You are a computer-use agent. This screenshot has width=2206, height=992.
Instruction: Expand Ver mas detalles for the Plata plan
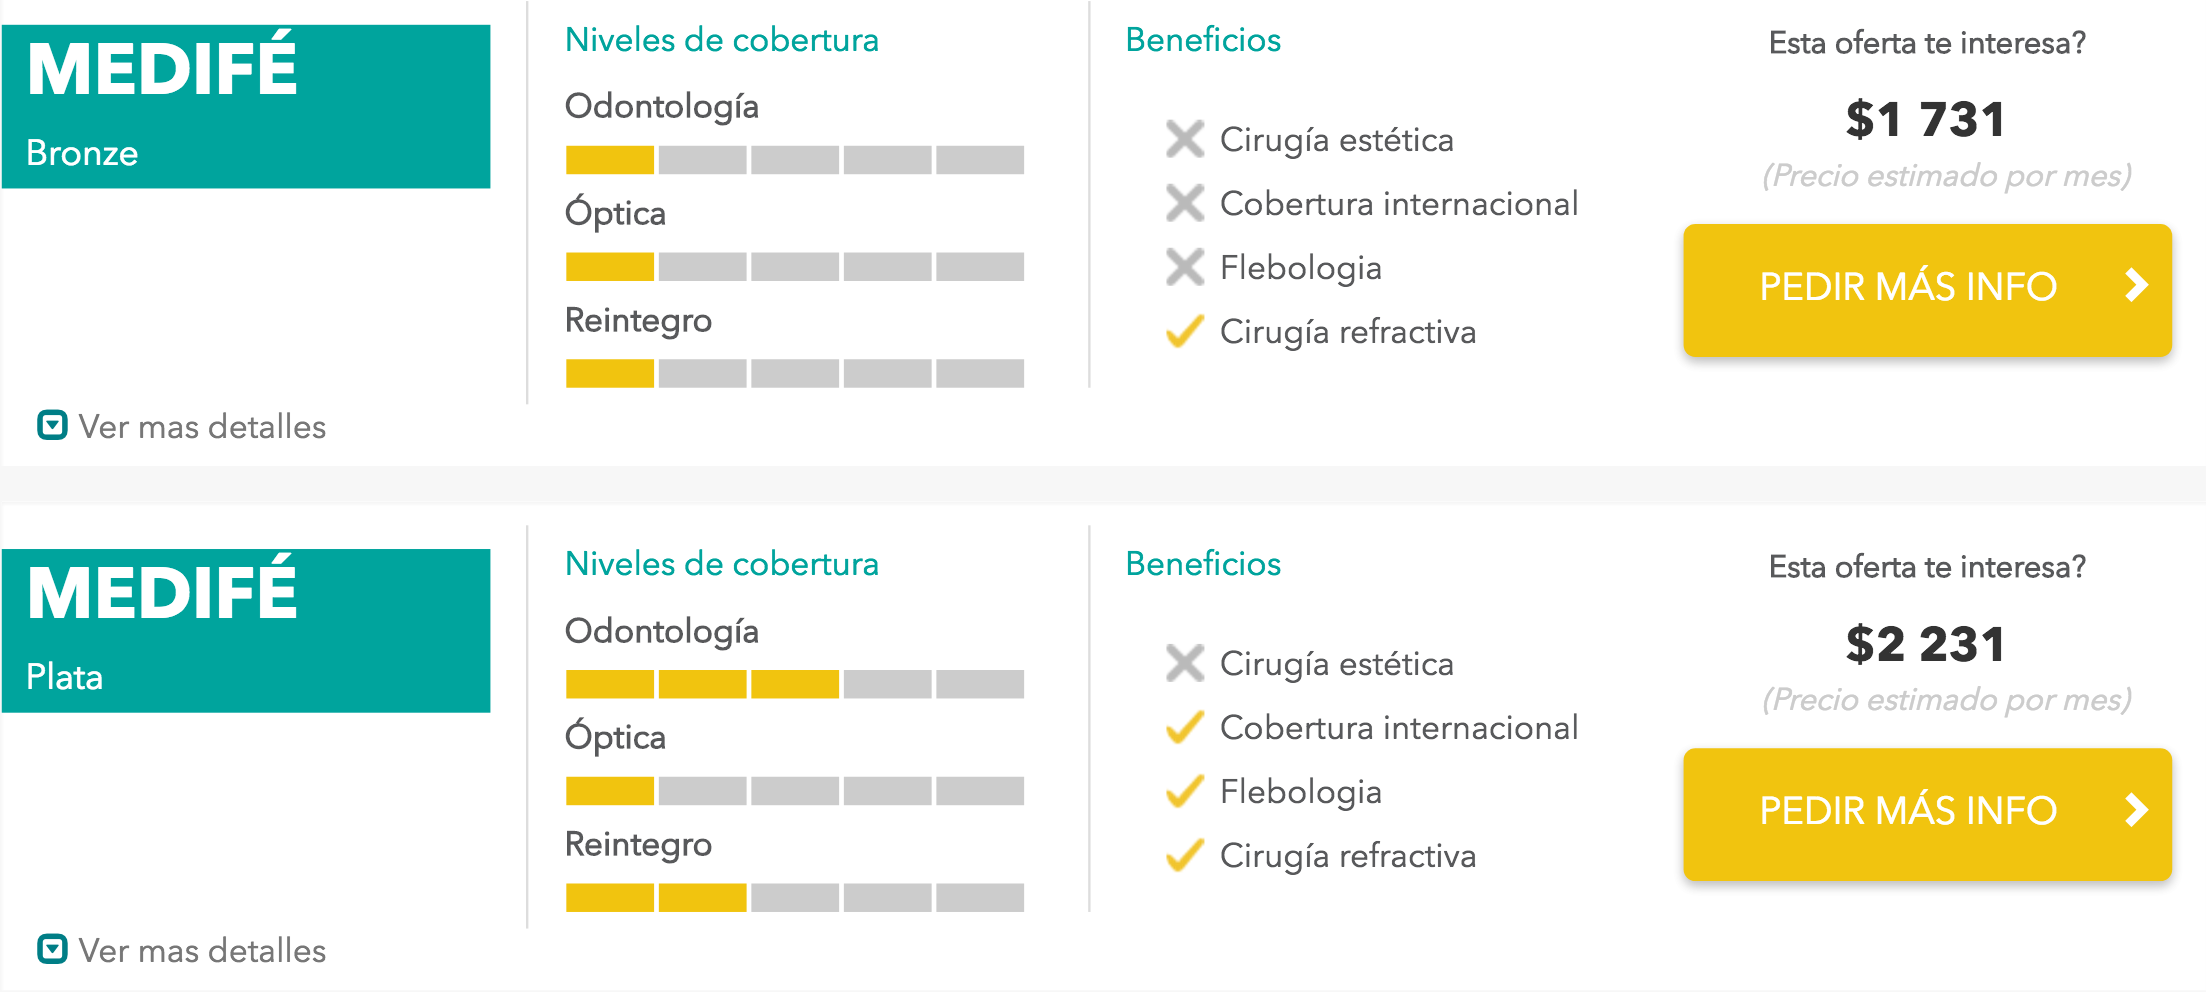(x=182, y=951)
